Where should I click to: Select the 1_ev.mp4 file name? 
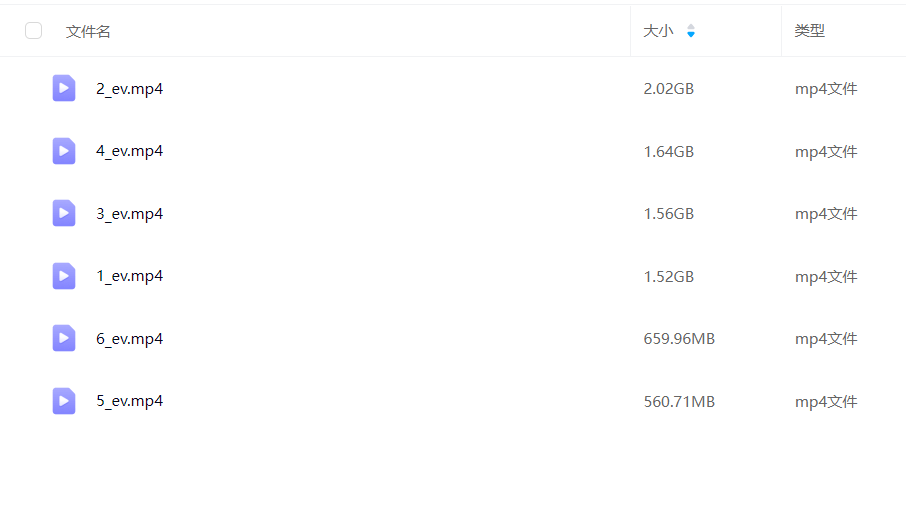point(129,276)
